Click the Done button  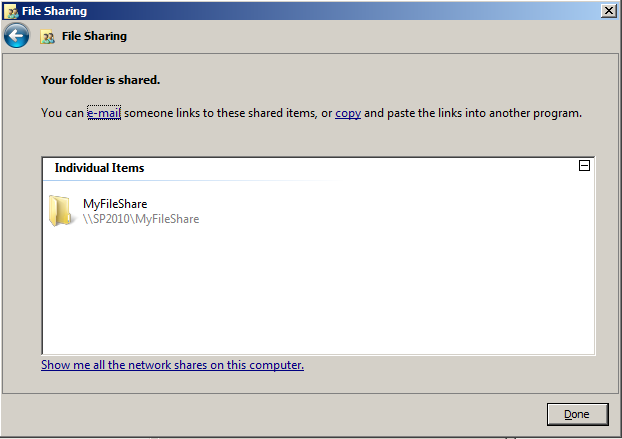[x=577, y=414]
